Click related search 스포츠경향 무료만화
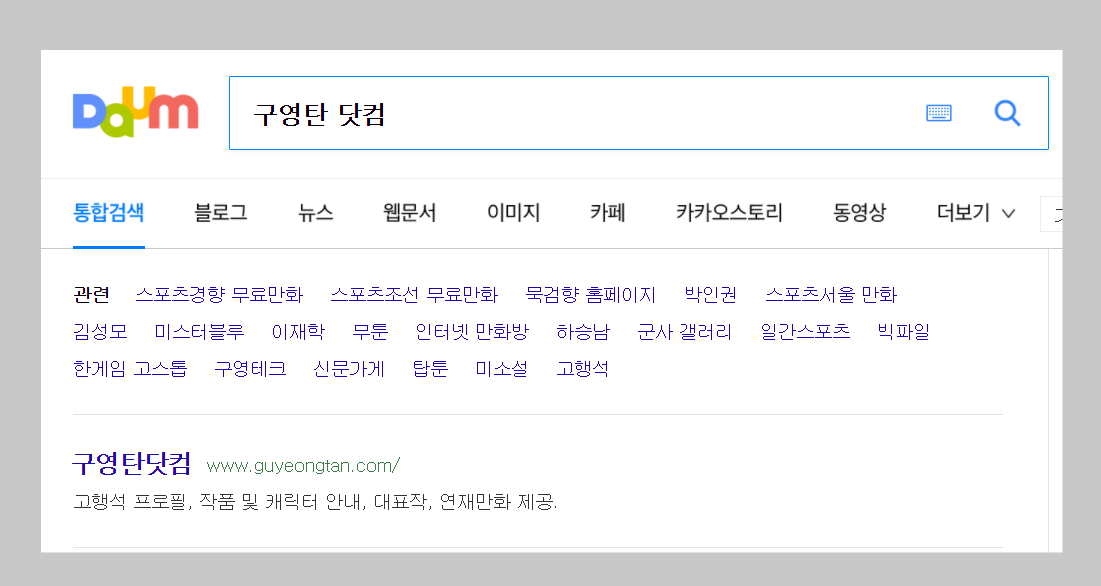The height and width of the screenshot is (586, 1101). (x=219, y=294)
